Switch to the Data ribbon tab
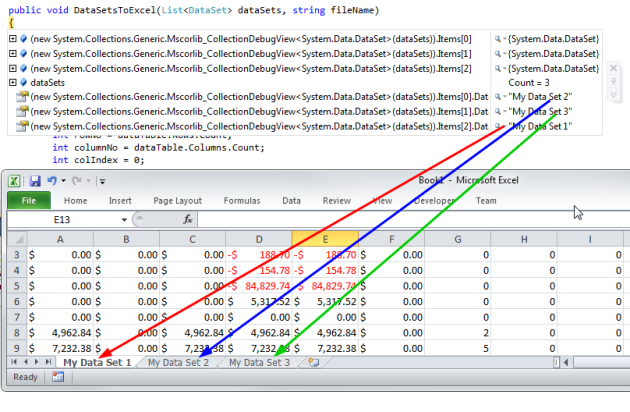 click(x=291, y=201)
